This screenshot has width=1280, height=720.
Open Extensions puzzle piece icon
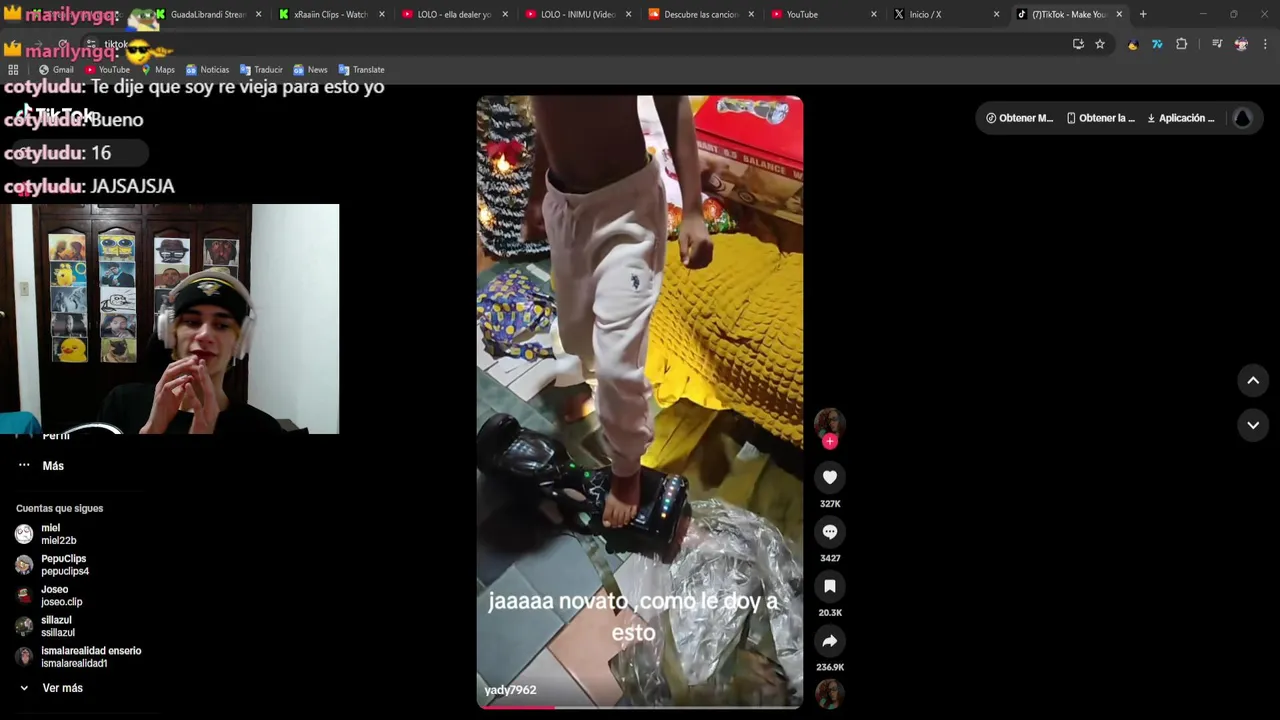click(1181, 44)
